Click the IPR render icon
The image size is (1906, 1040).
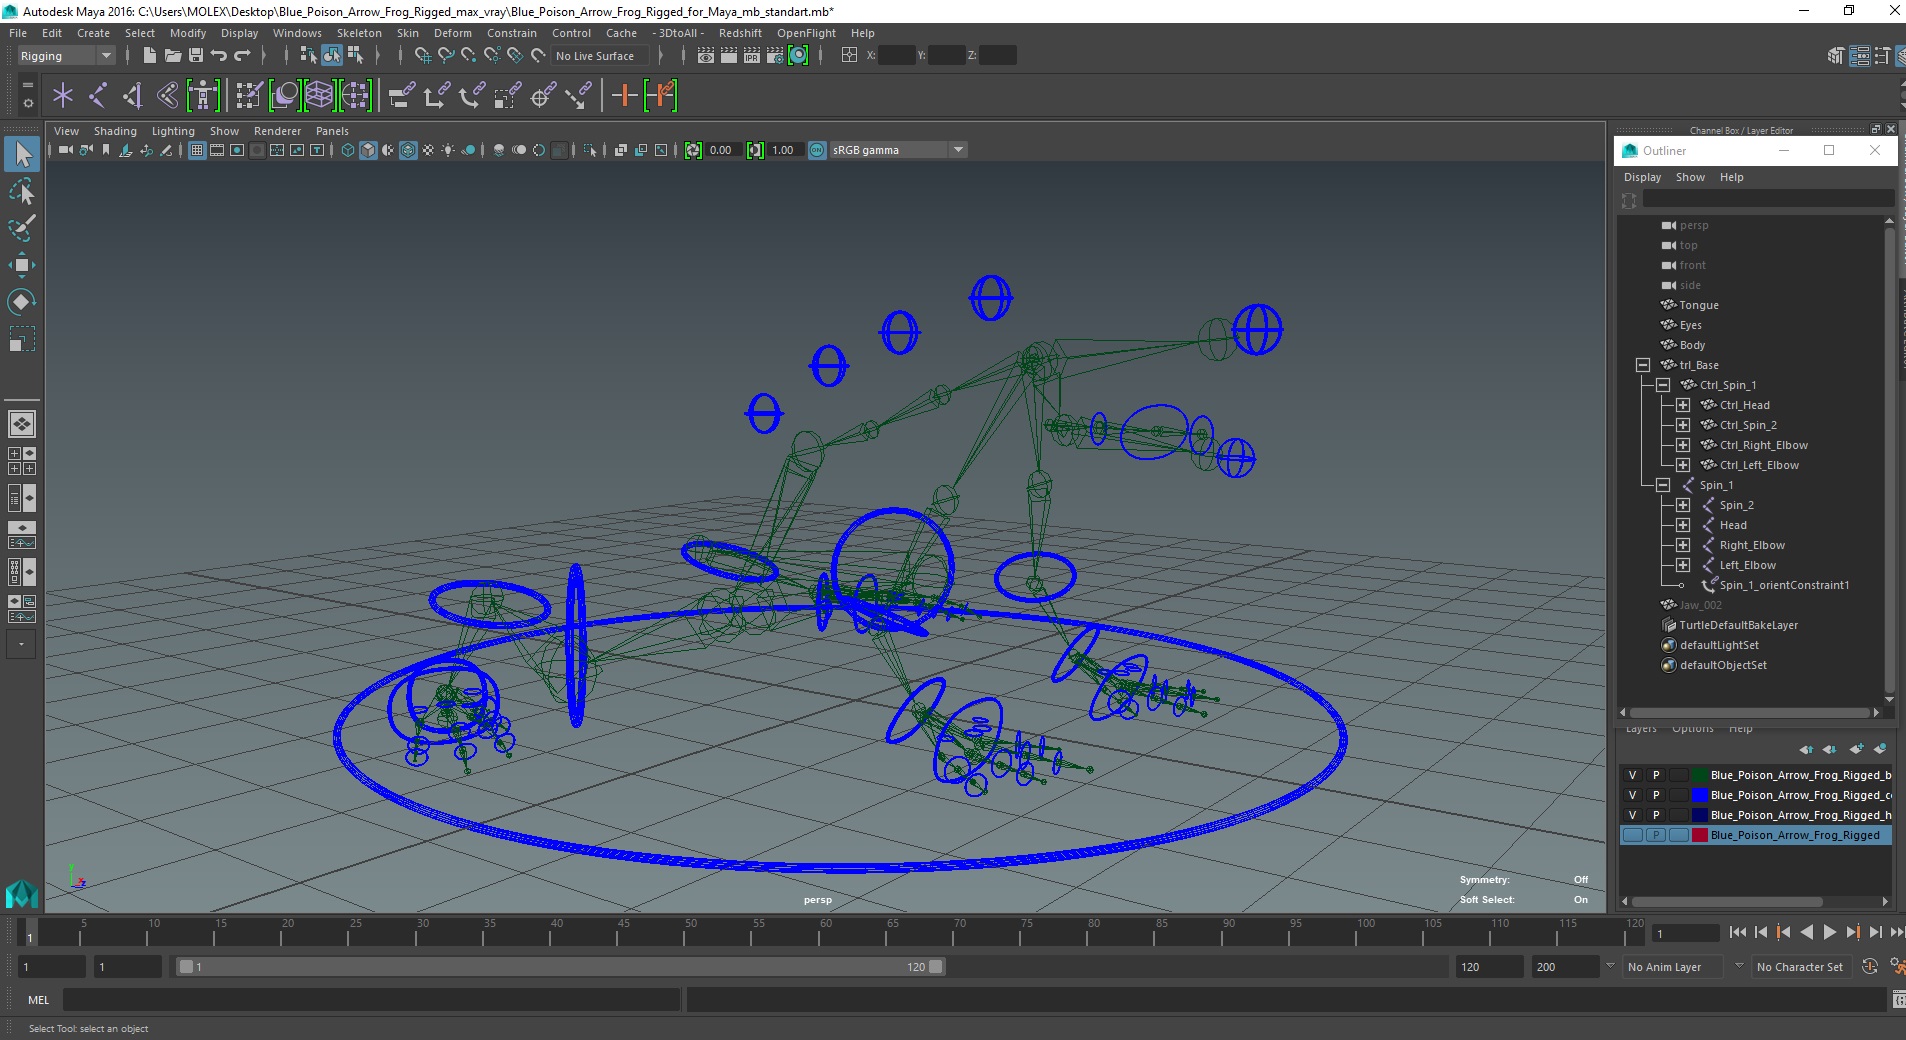[752, 56]
